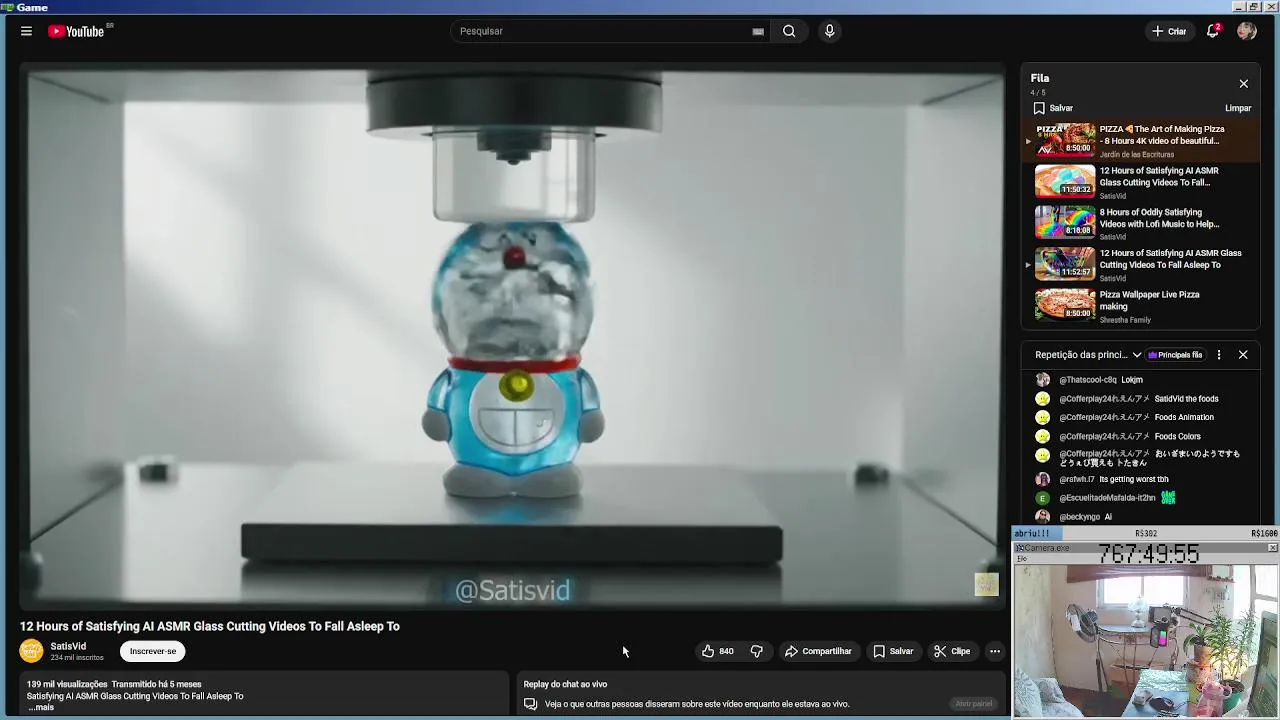The width and height of the screenshot is (1280, 720).
Task: Play the PIZZA Art of Making Pizza thumbnail
Action: 1065,140
